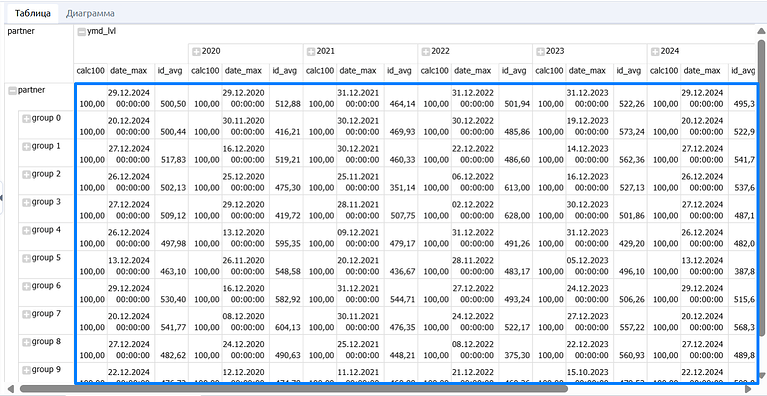The width and height of the screenshot is (767, 396).
Task: Select the cell with value 573,24
Action: pos(631,125)
